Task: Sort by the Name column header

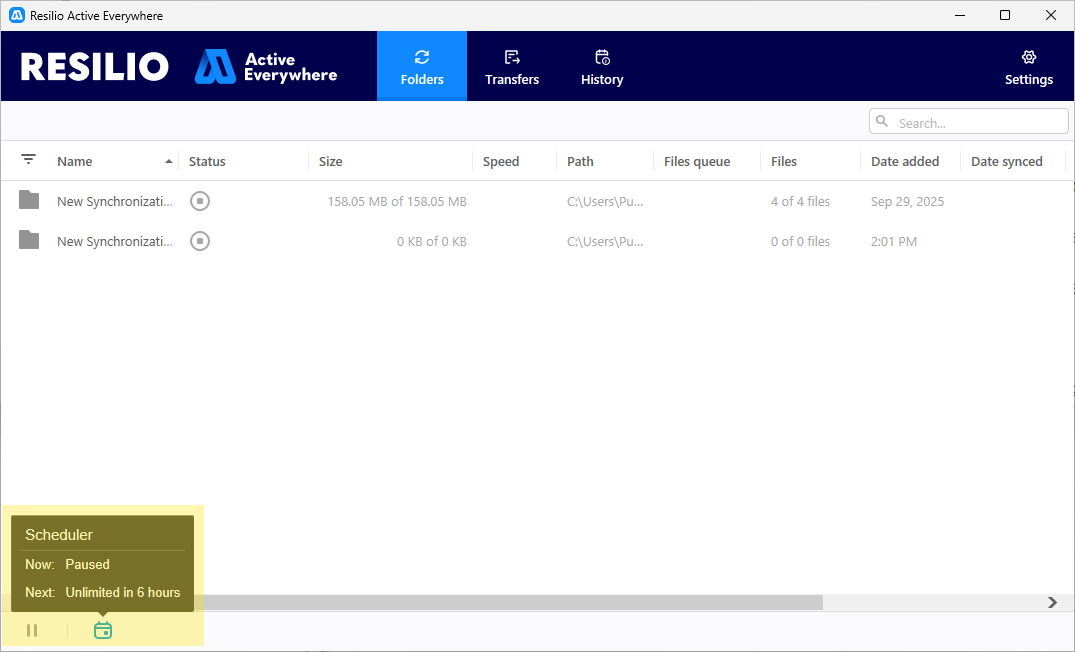Action: pyautogui.click(x=75, y=161)
